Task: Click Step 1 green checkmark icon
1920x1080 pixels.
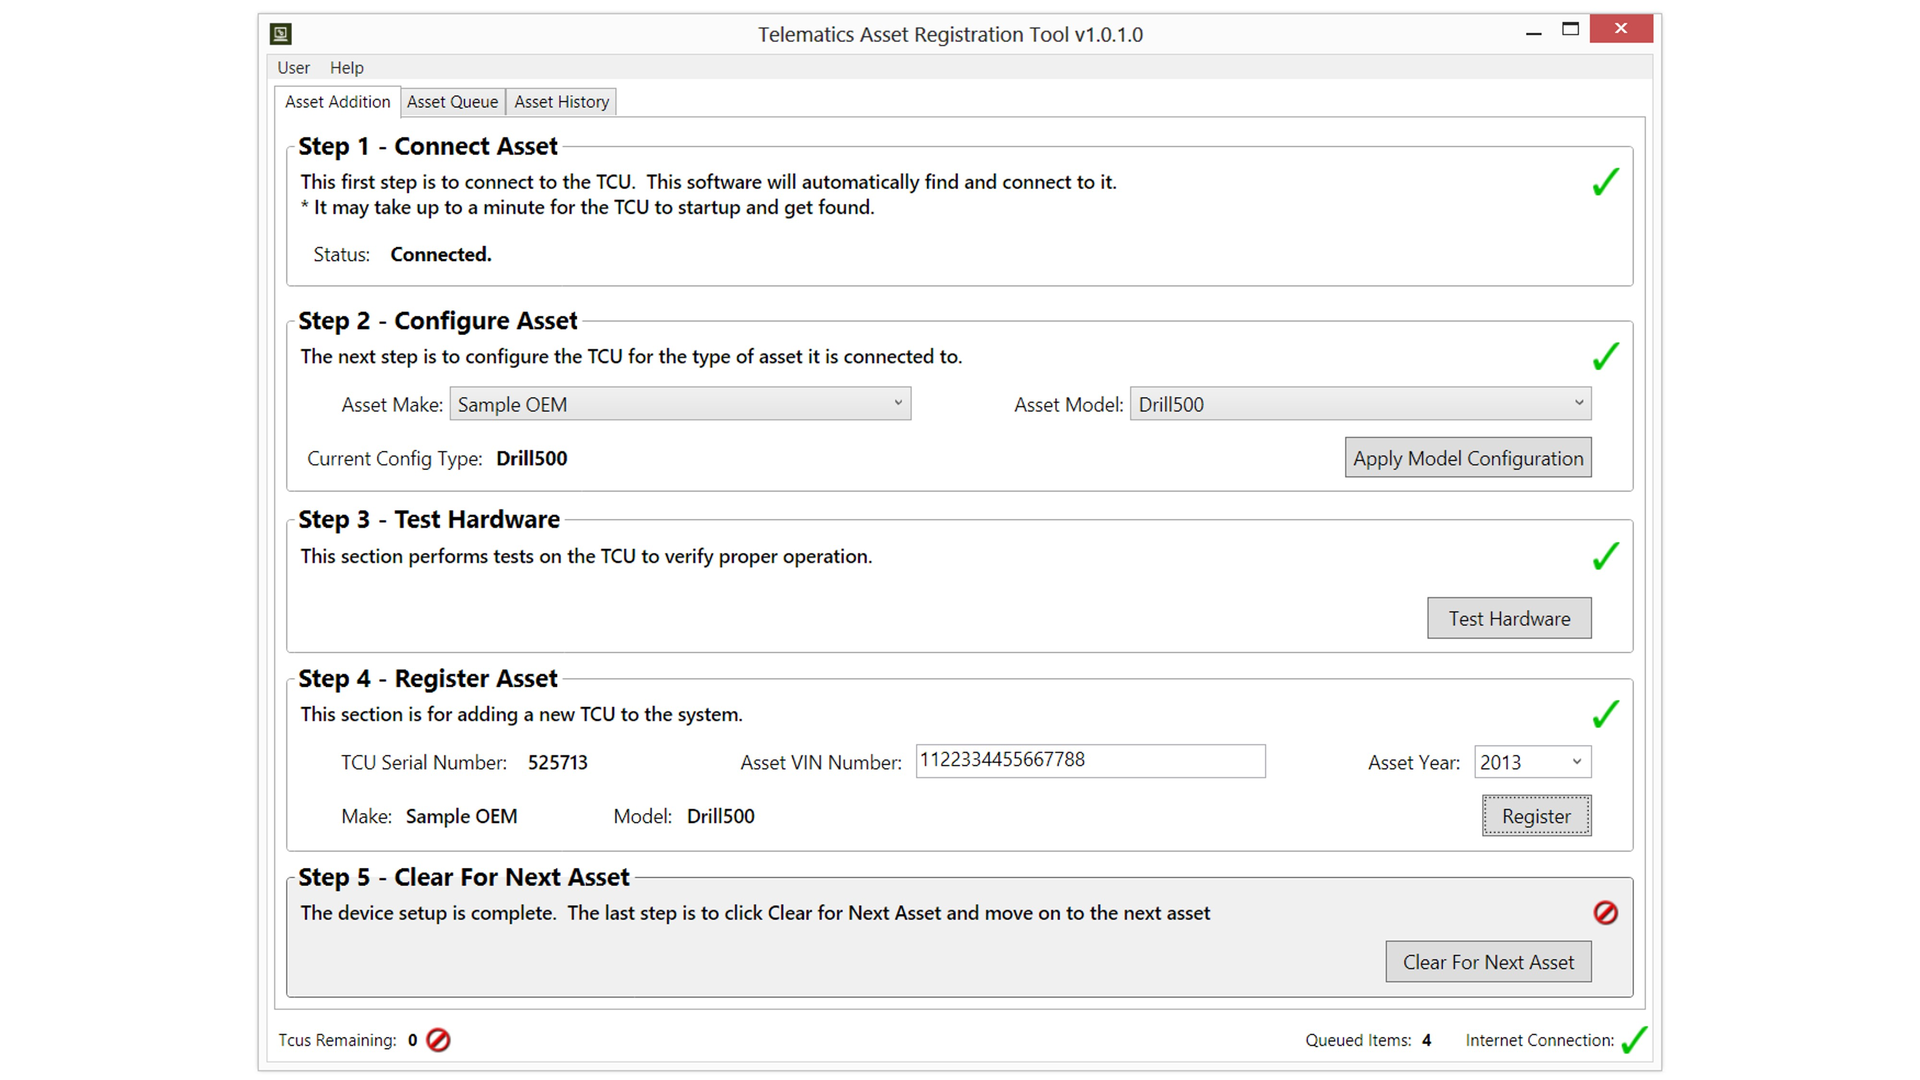Action: point(1605,181)
